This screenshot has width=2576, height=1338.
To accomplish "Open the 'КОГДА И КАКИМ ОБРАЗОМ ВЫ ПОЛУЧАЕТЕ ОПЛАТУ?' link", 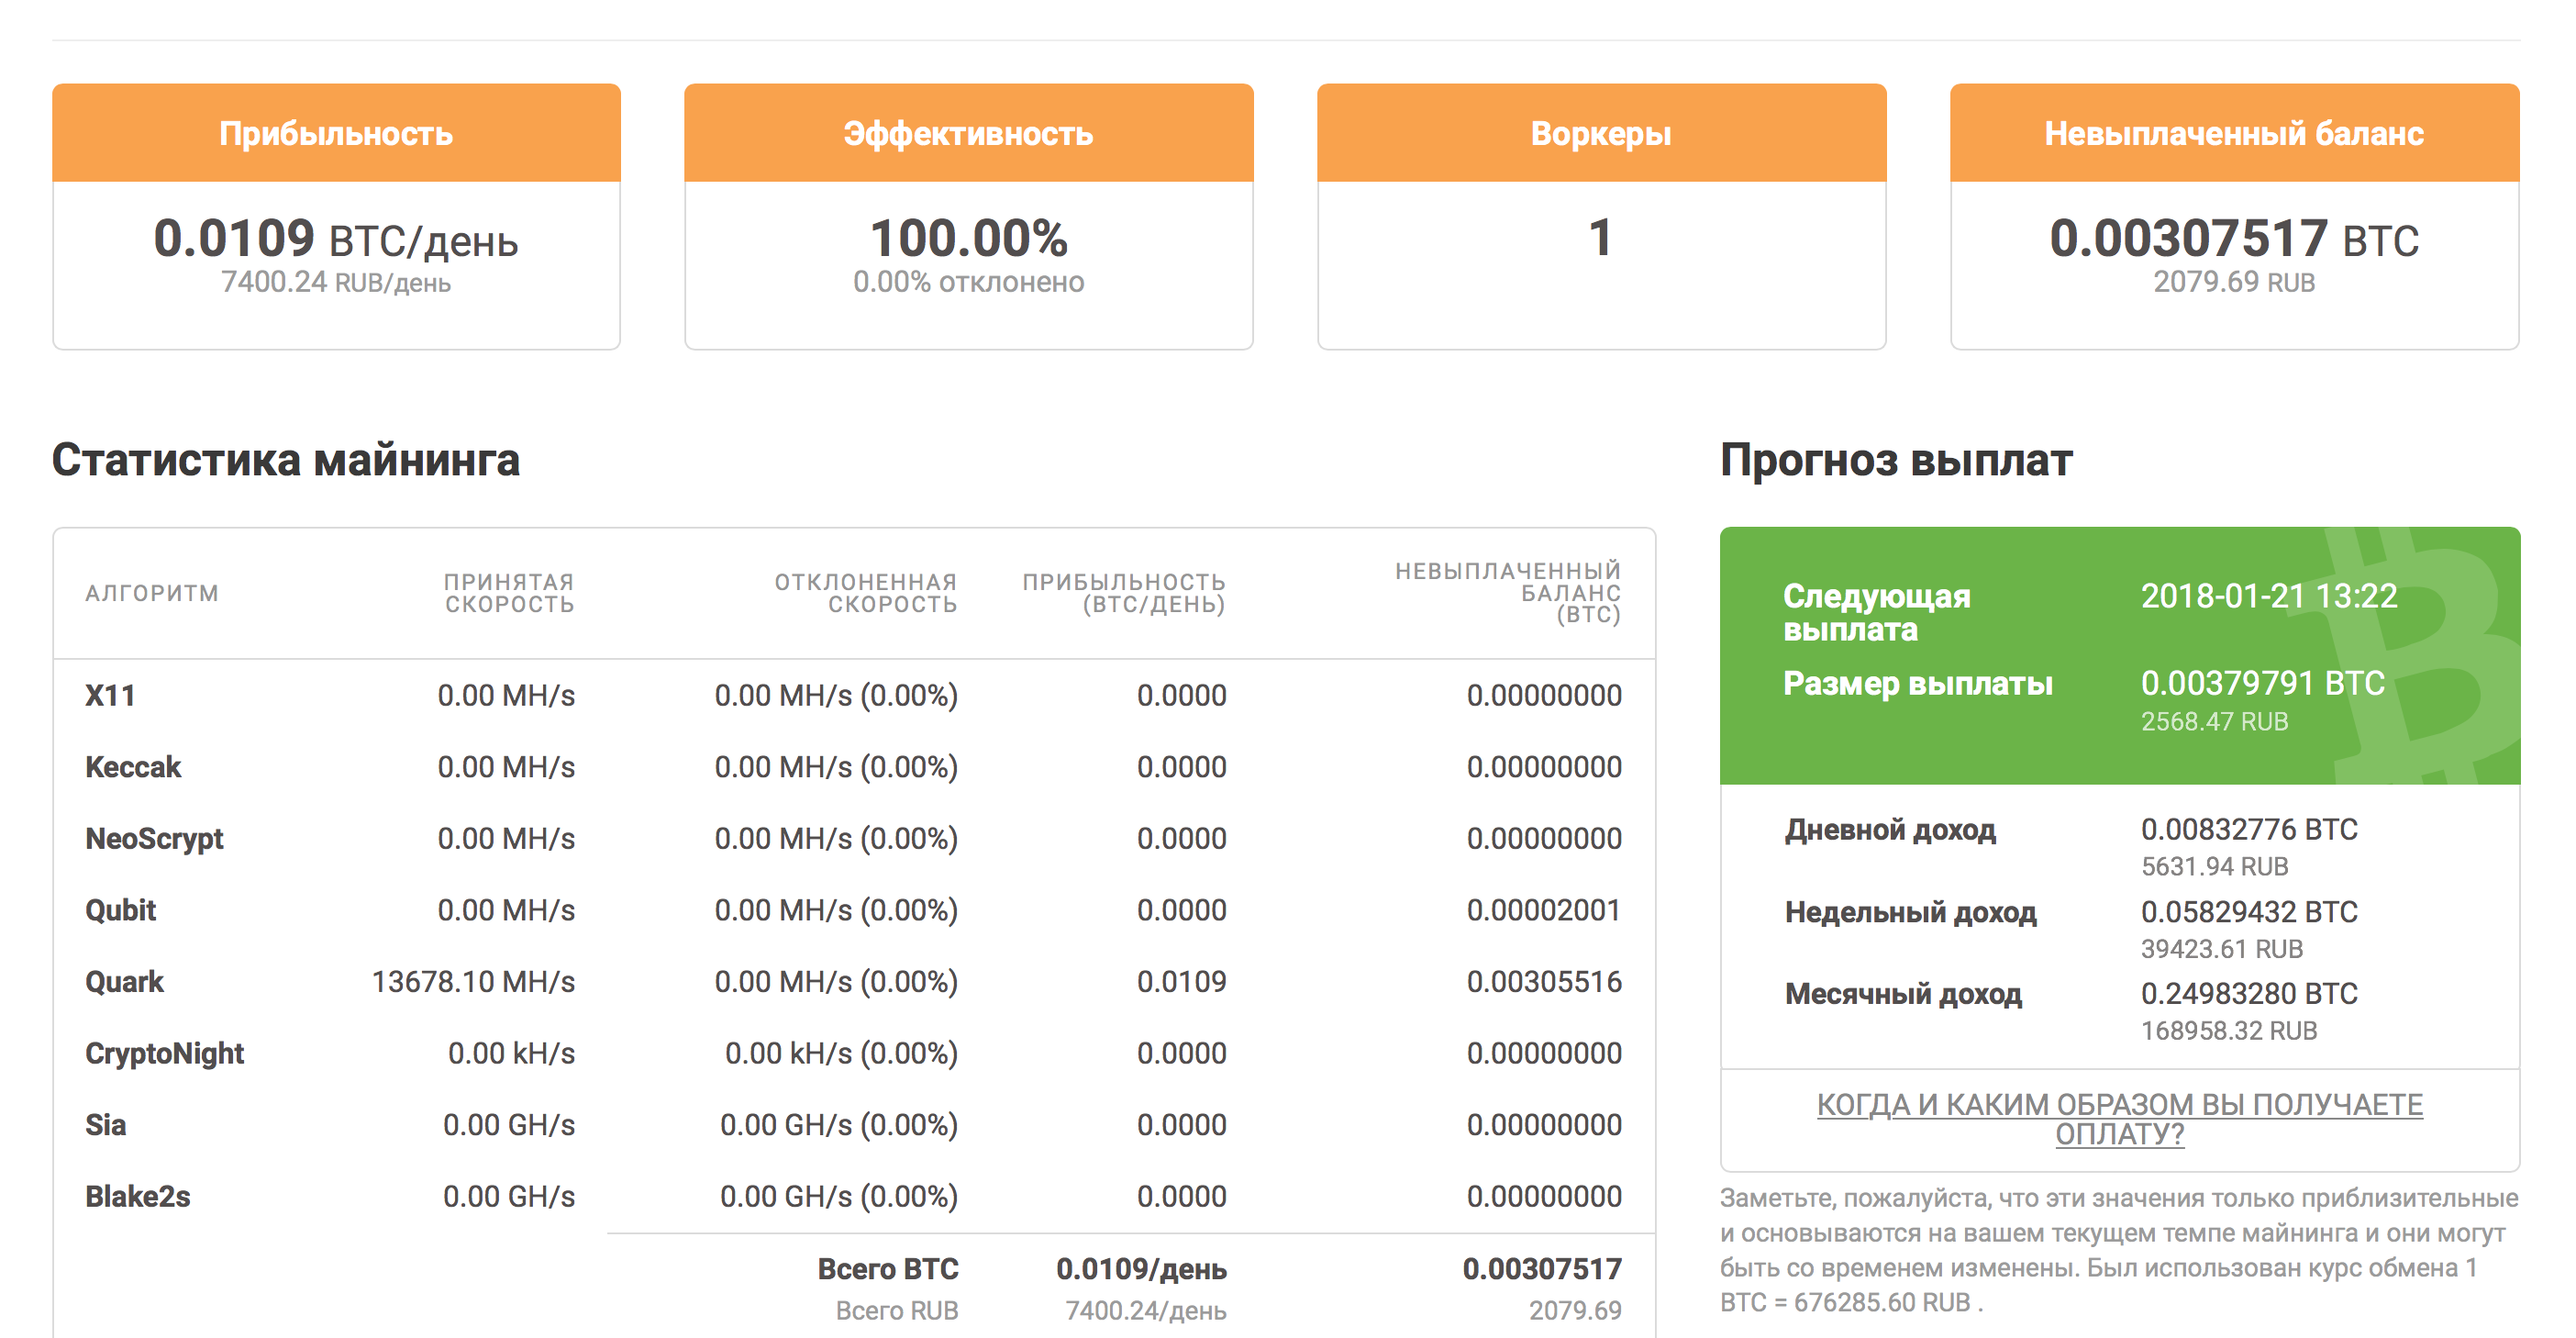I will pos(2119,1119).
